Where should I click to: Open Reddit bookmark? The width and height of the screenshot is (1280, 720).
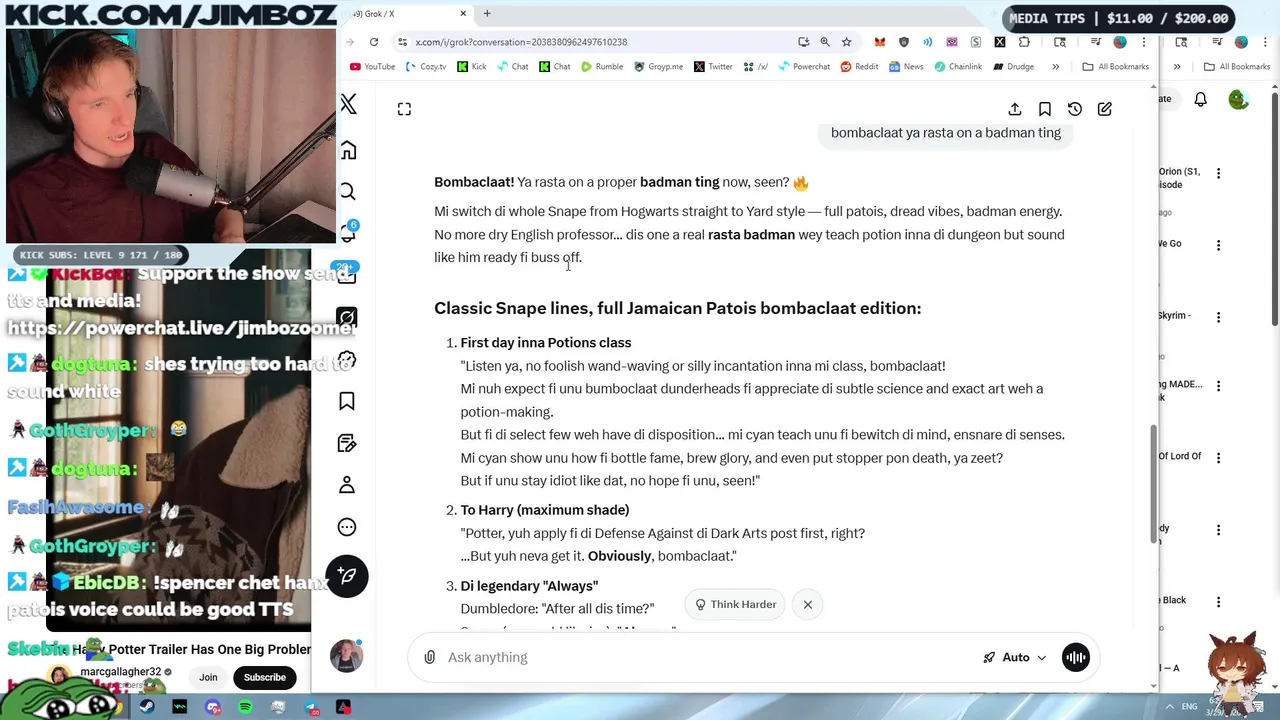pyautogui.click(x=860, y=67)
